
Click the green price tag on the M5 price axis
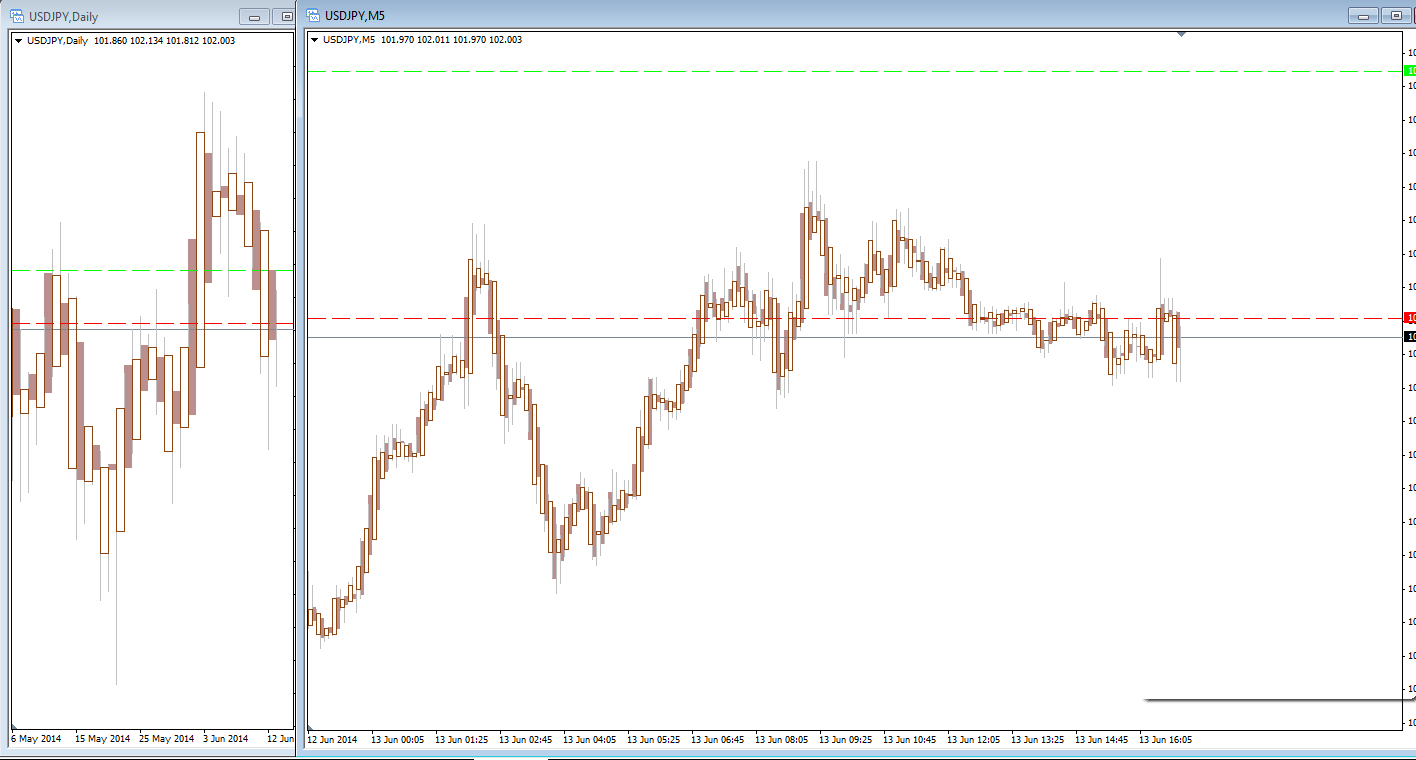(1410, 71)
